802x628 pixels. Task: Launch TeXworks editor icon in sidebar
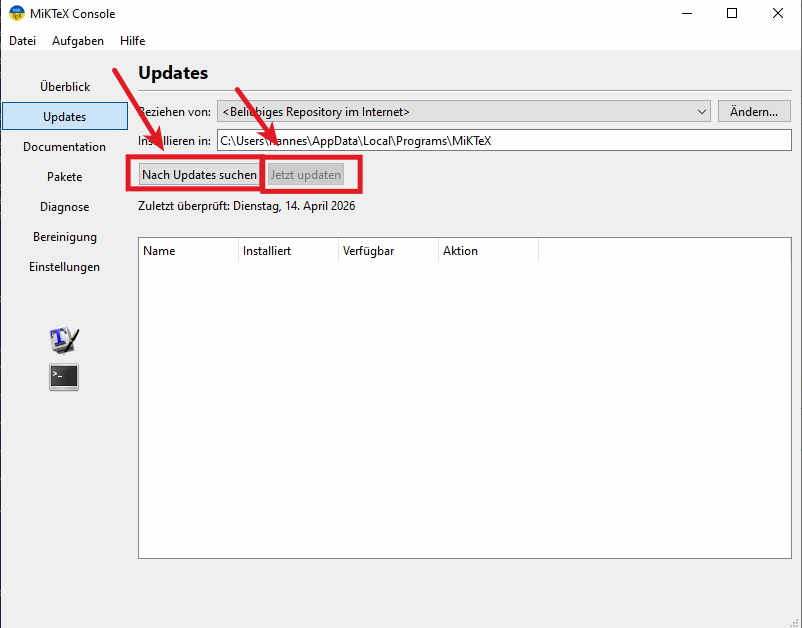pos(64,339)
